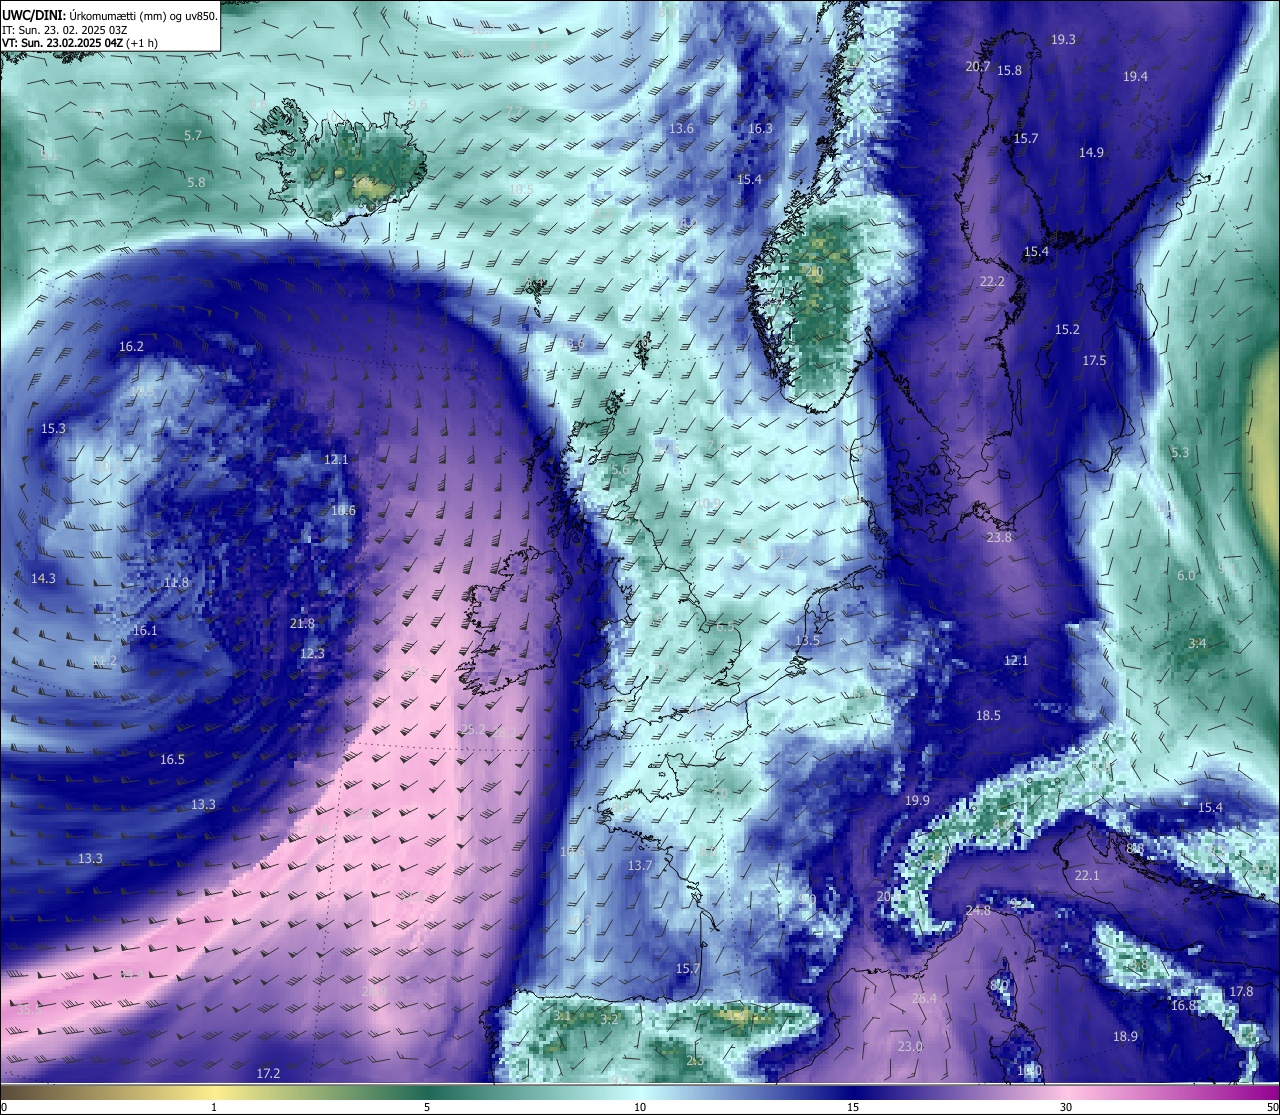Screen dimensions: 1280x1115
Task: Click the '15.8' value on the map
Action: (1010, 71)
